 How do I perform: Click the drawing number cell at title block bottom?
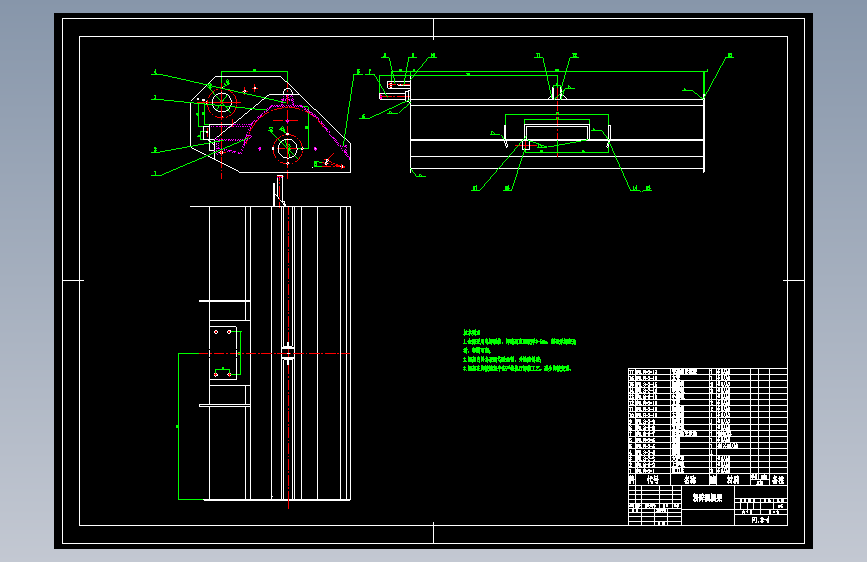[761, 520]
